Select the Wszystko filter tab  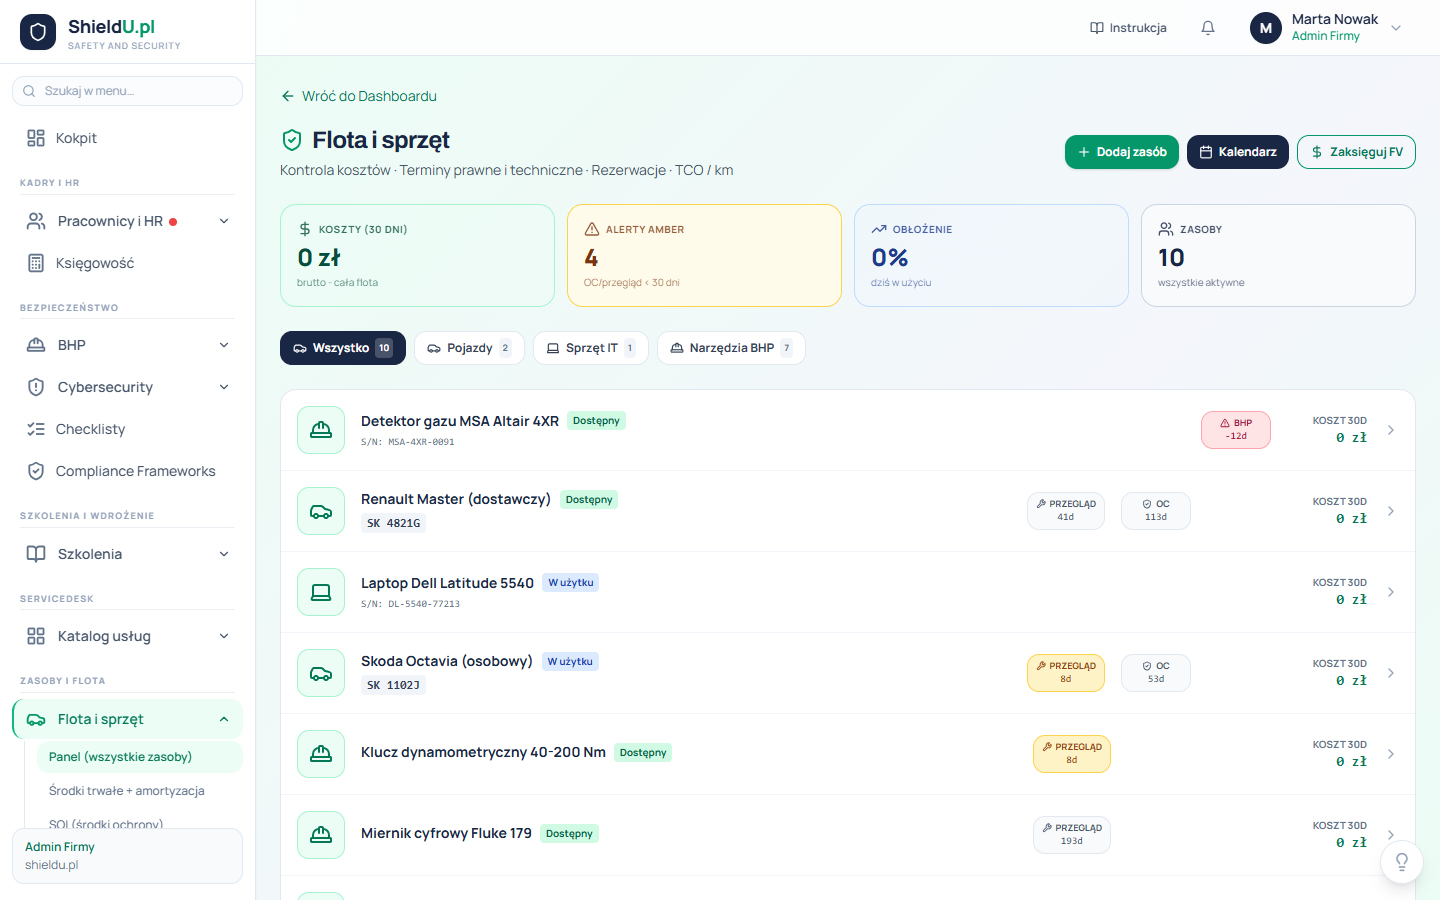tap(343, 348)
